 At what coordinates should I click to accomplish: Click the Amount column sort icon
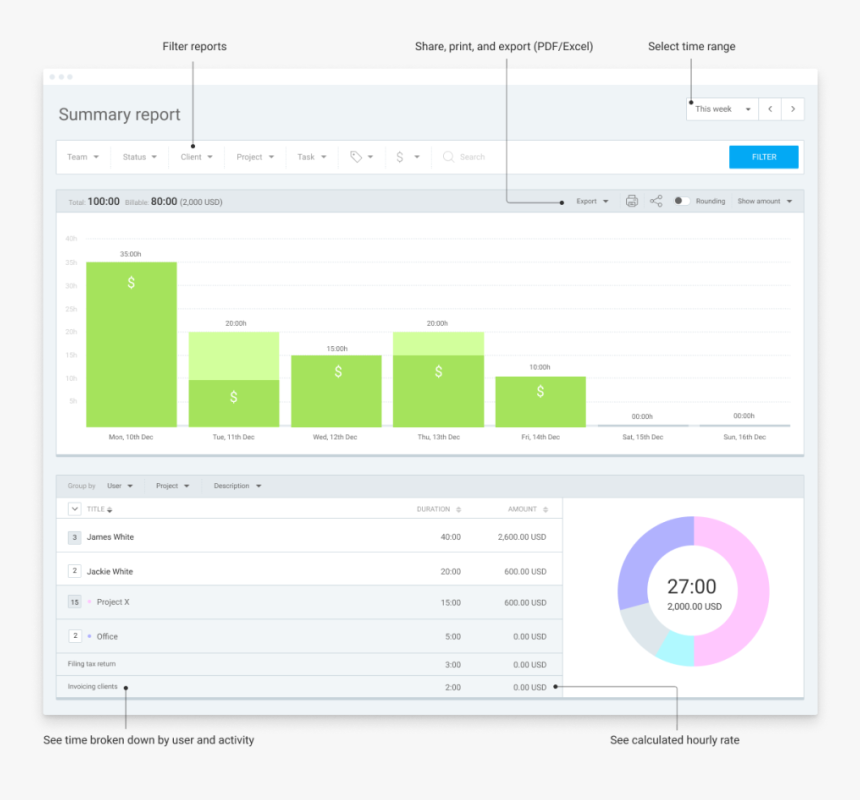tap(545, 510)
